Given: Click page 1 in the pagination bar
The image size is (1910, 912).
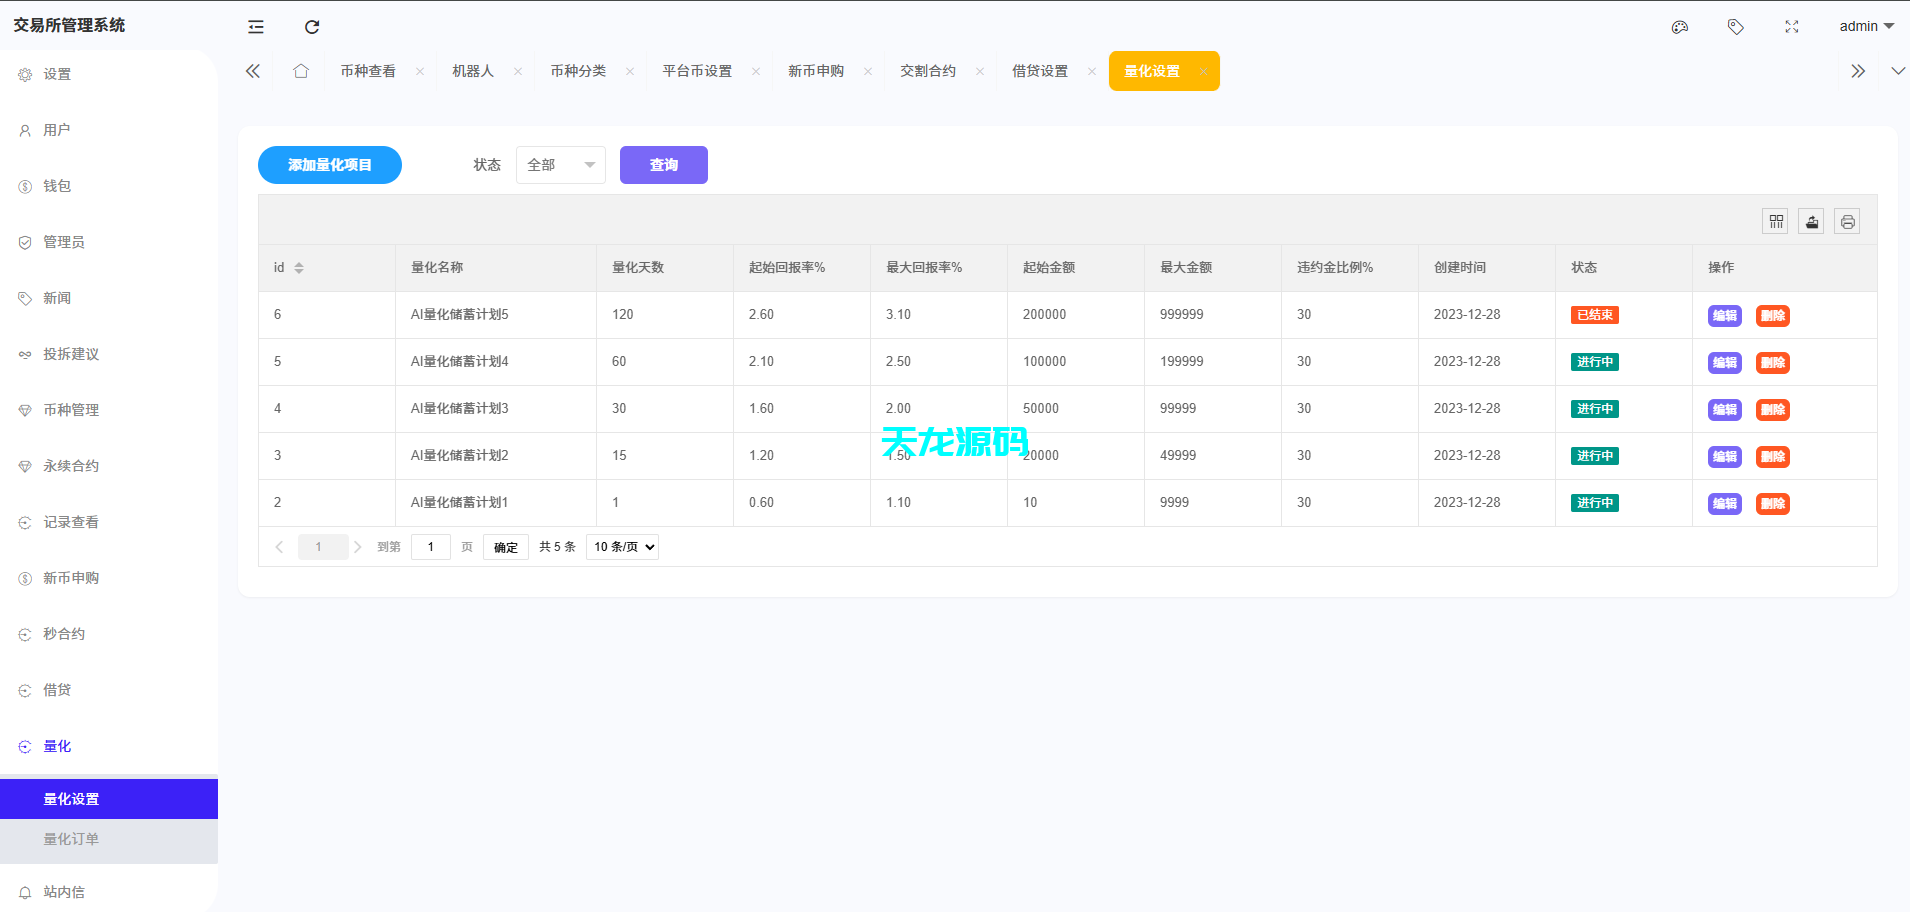Looking at the screenshot, I should coord(322,547).
